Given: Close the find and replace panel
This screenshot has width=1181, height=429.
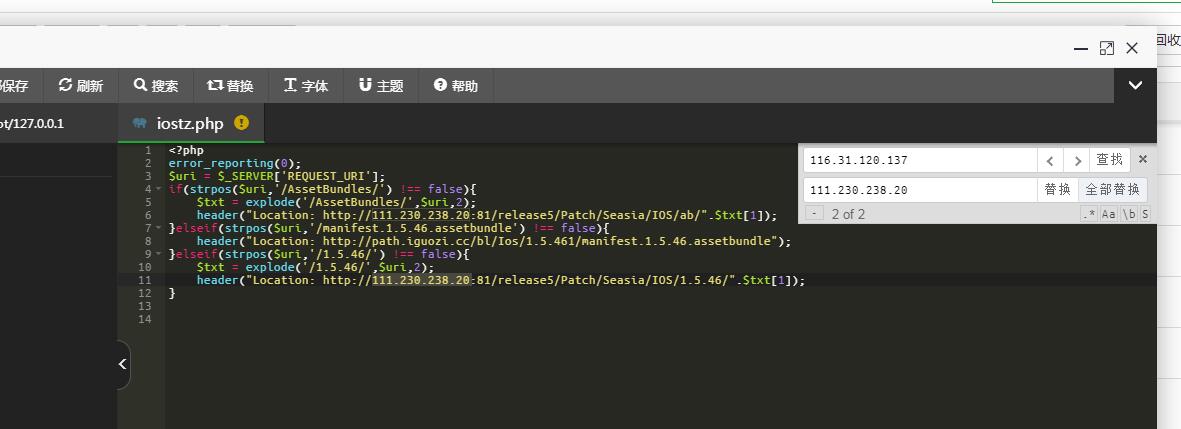Looking at the screenshot, I should (1143, 159).
